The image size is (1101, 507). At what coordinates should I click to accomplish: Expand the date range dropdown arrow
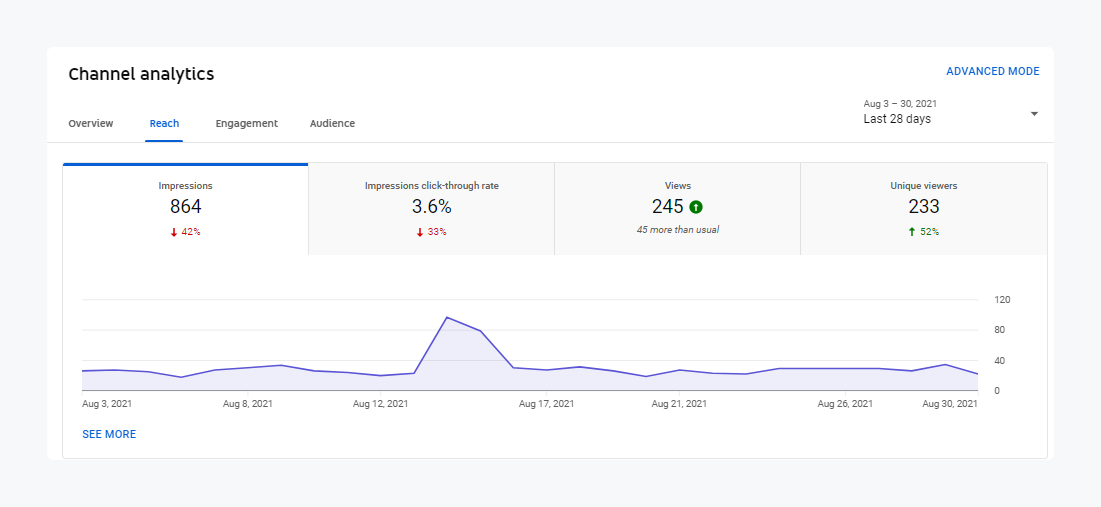click(1034, 114)
